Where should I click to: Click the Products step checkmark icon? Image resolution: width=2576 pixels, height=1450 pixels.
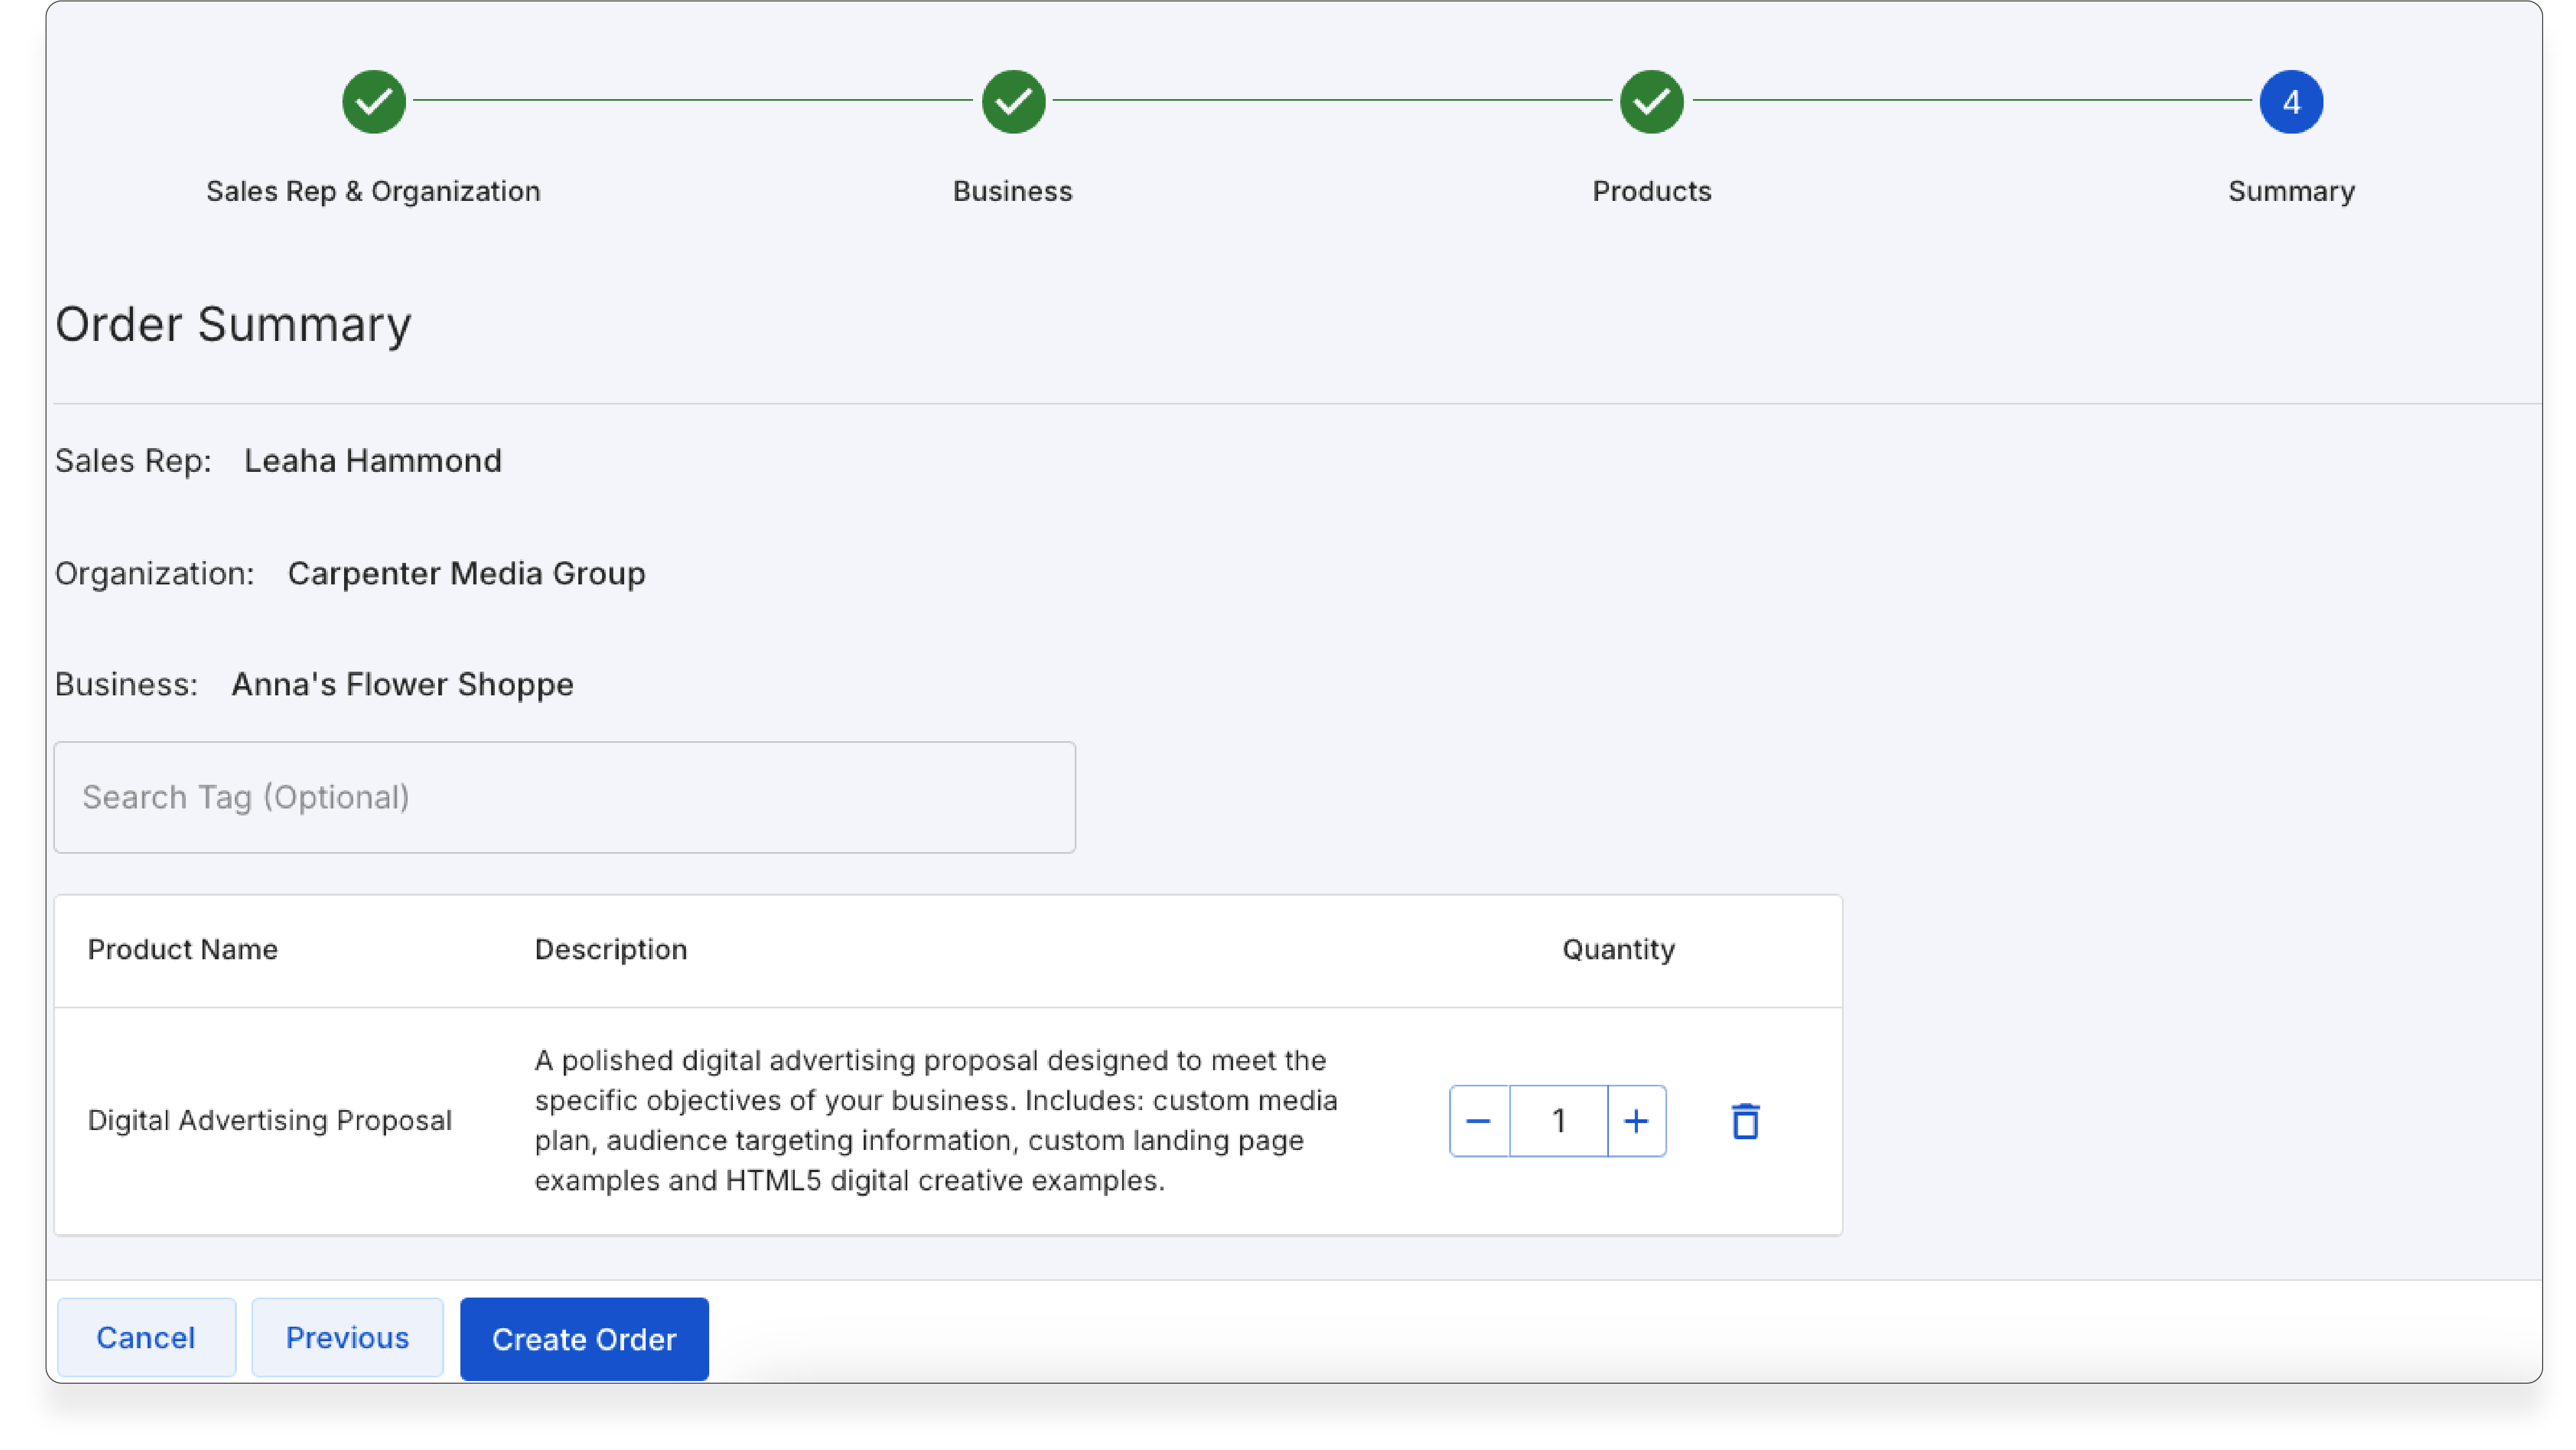[1651, 101]
